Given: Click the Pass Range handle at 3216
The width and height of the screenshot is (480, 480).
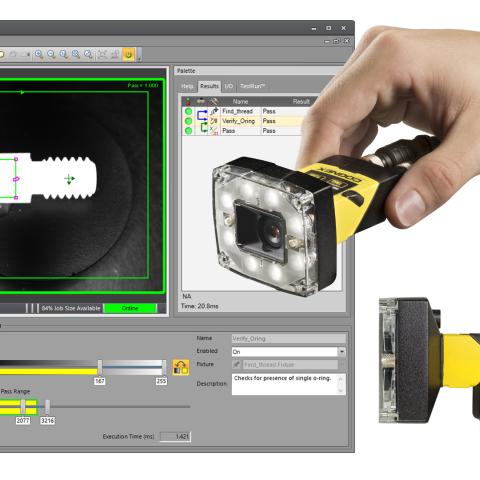Looking at the screenshot, I should coord(47,407).
